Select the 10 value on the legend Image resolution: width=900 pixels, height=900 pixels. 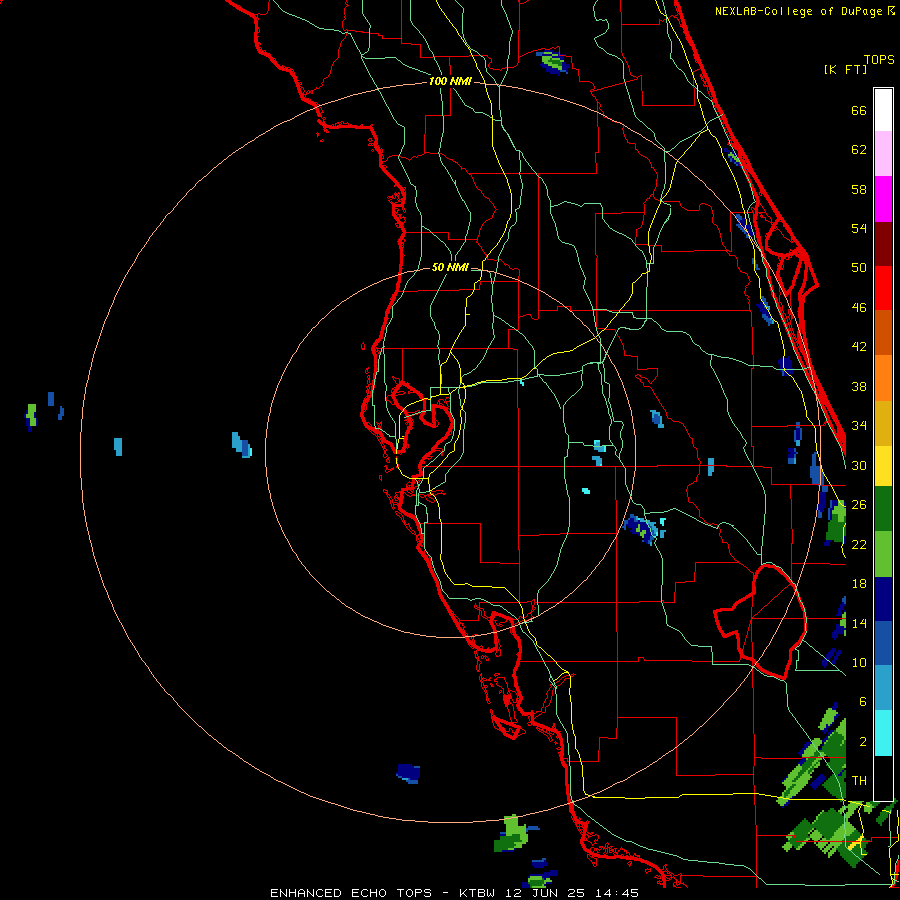click(x=859, y=662)
